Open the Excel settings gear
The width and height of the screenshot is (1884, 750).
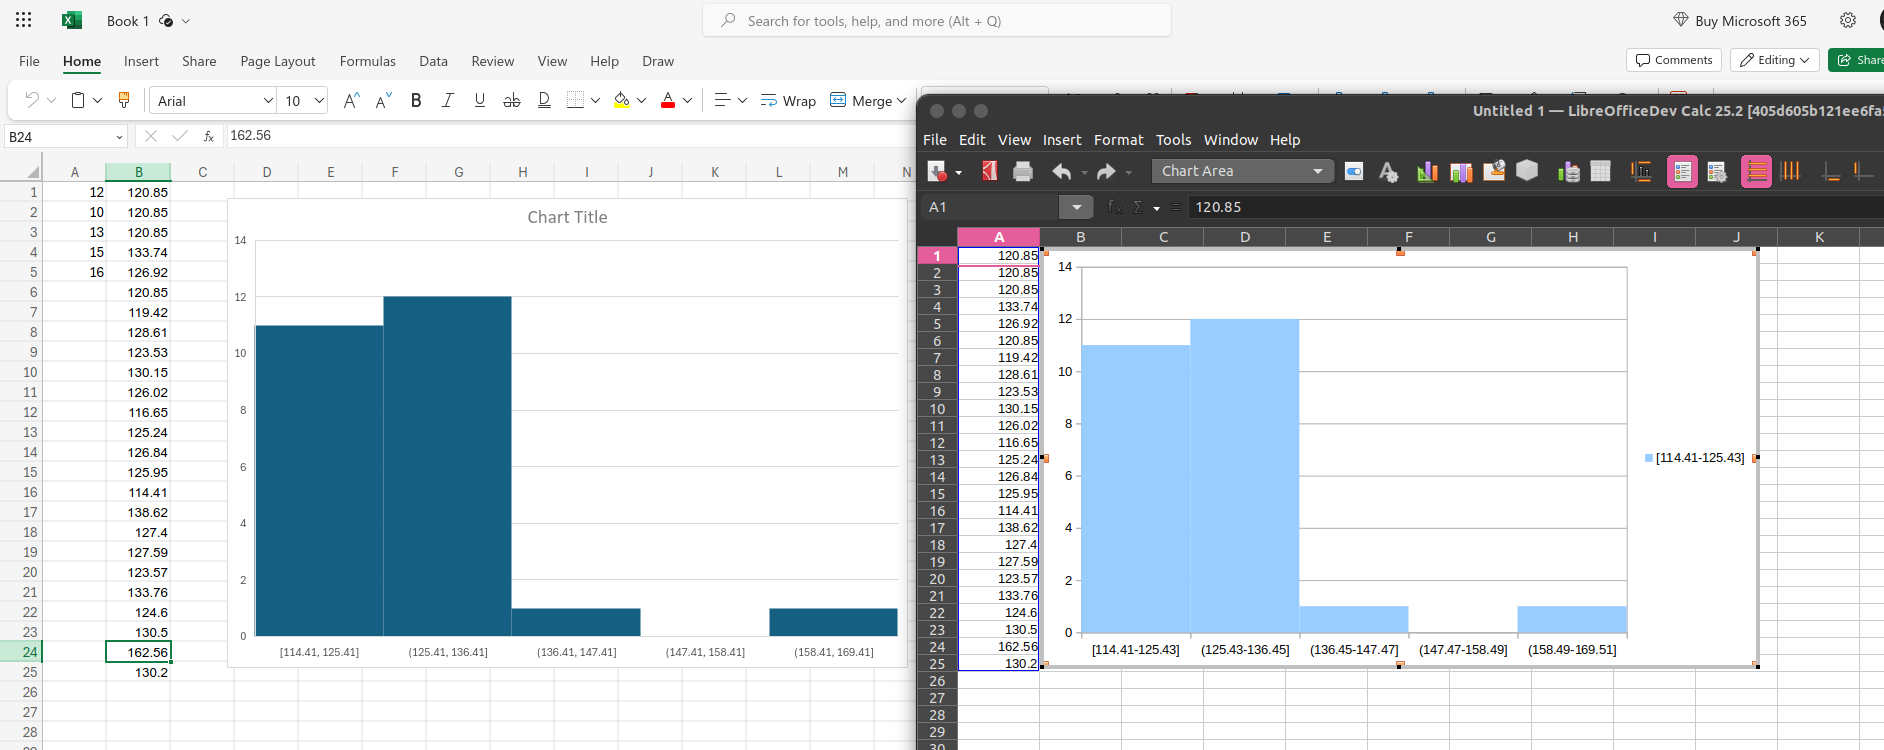[1848, 20]
